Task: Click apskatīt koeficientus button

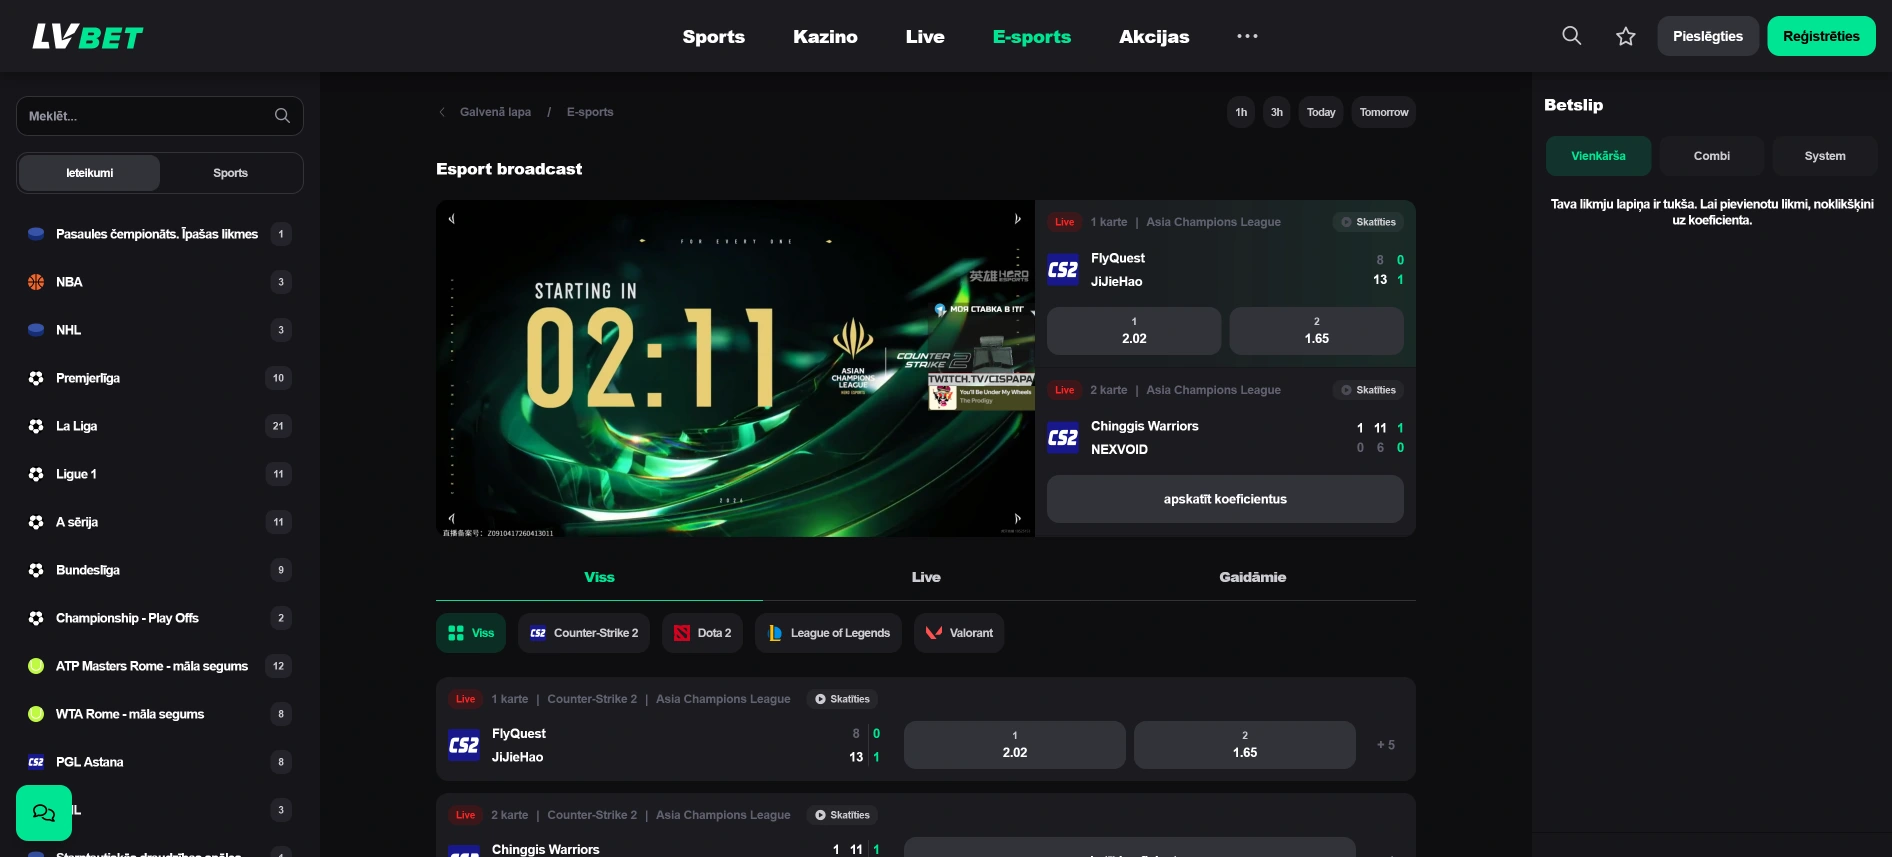Action: [x=1225, y=499]
